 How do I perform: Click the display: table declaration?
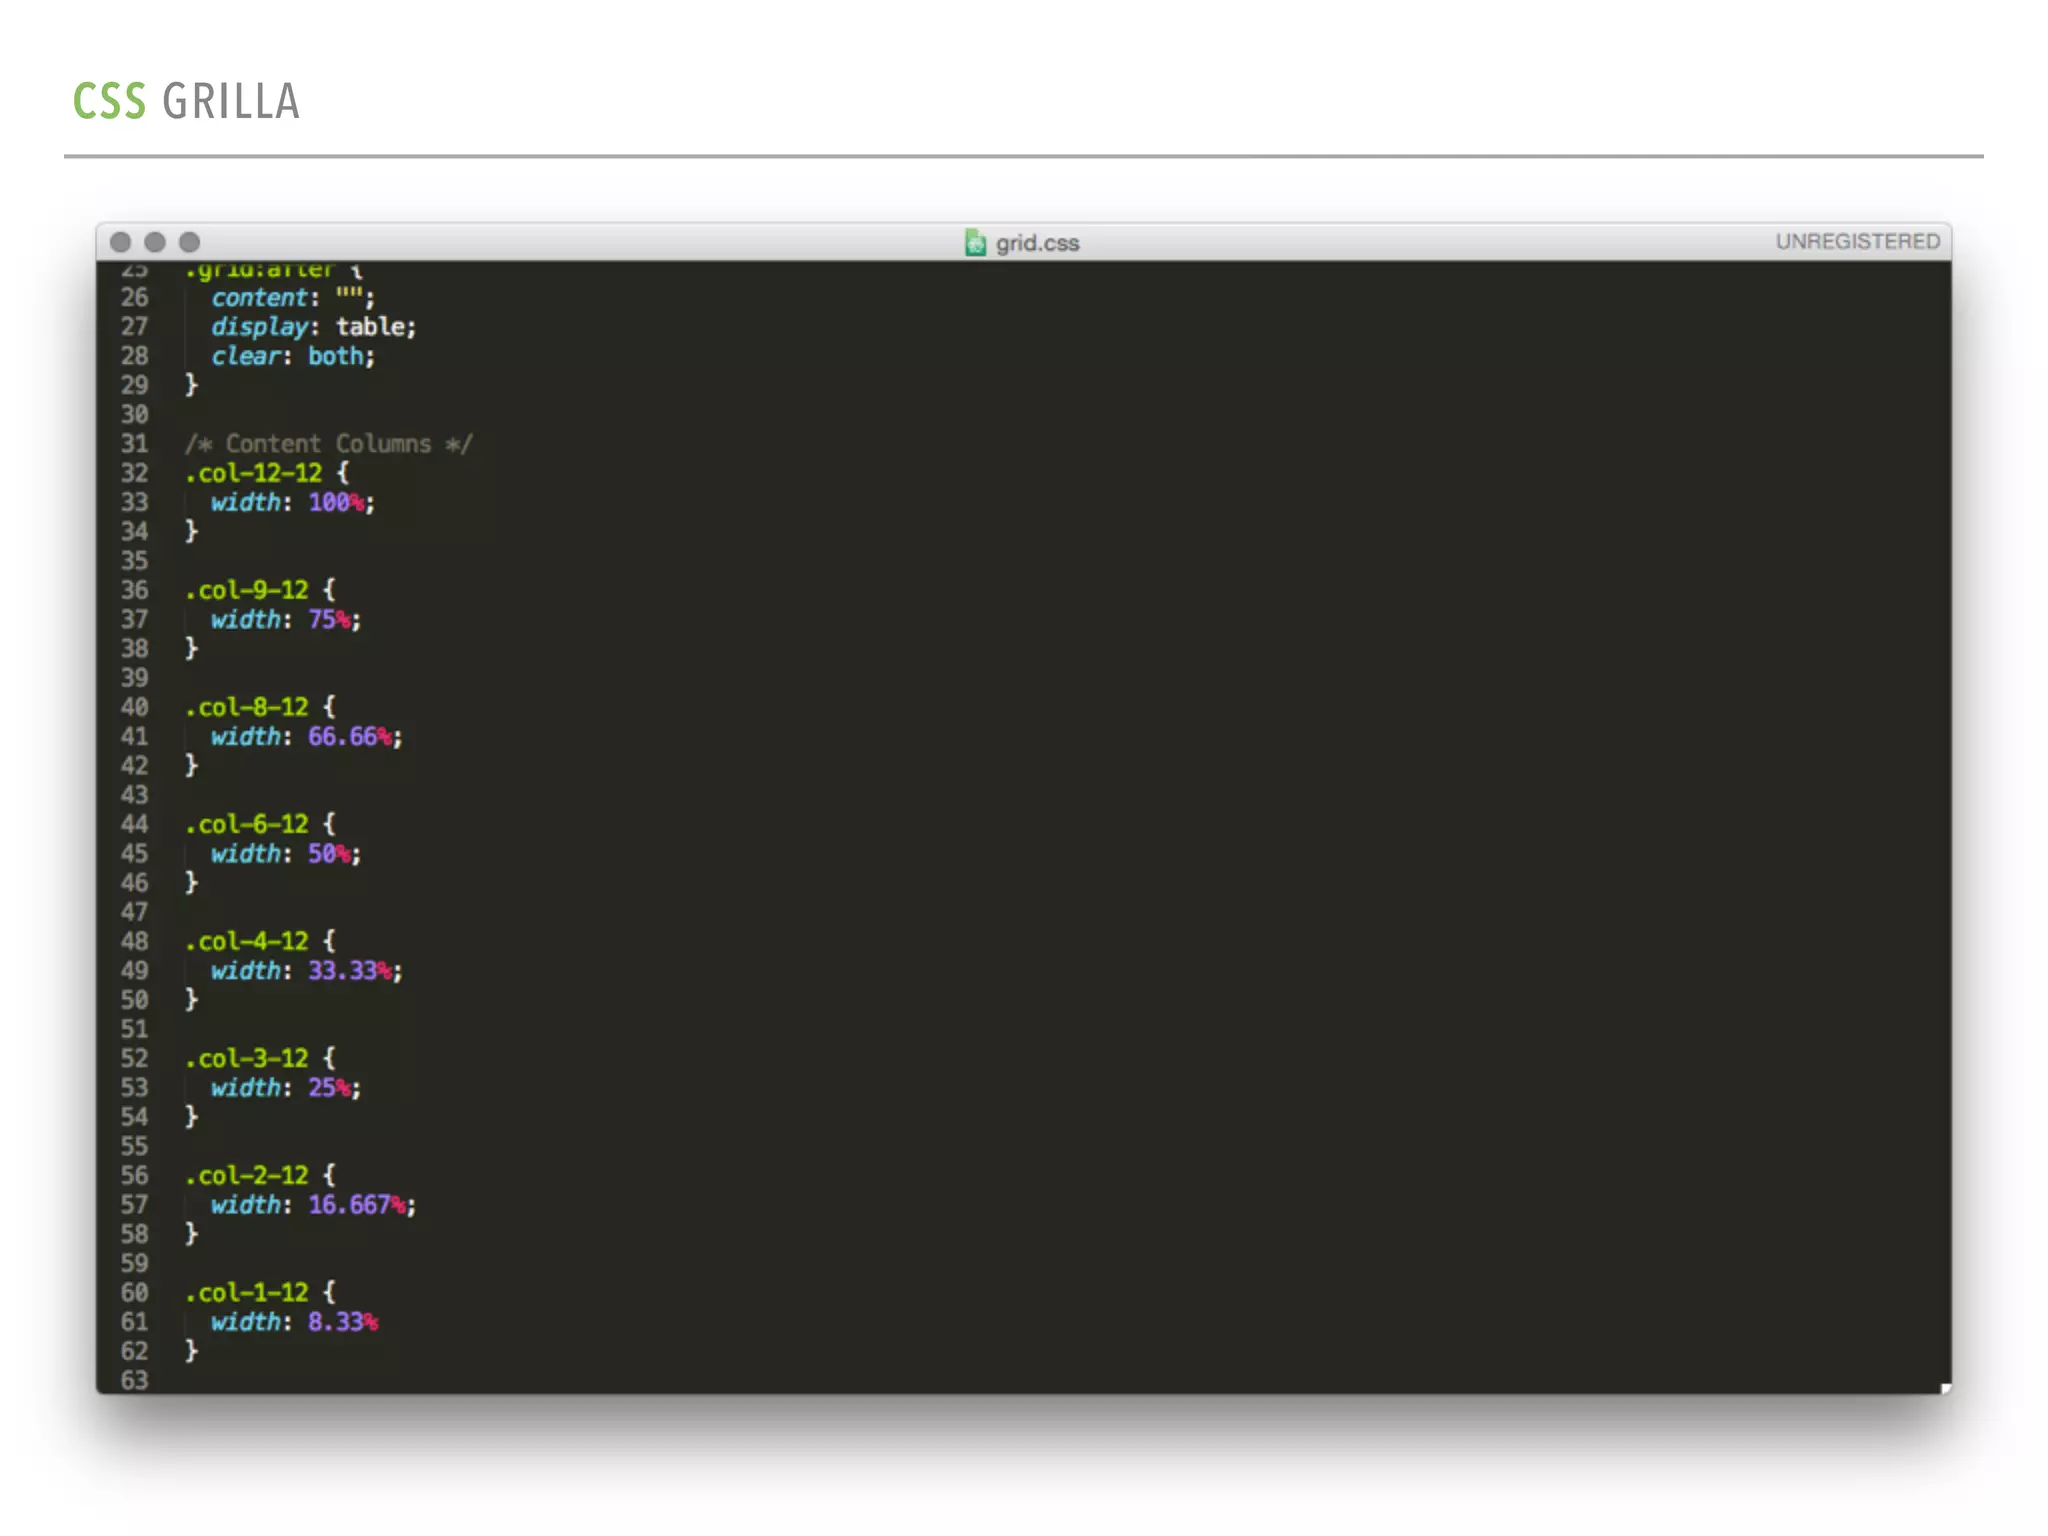pos(313,327)
